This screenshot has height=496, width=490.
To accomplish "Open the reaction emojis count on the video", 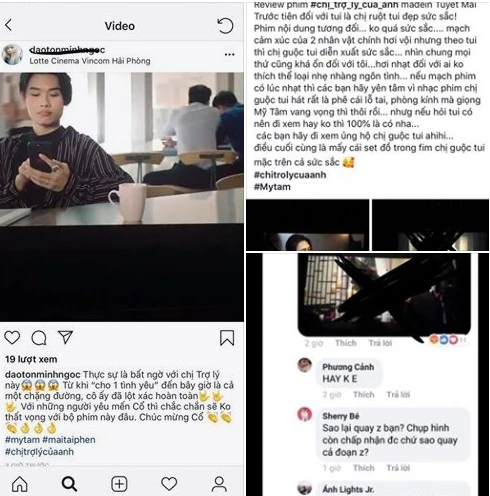I will click(448, 339).
